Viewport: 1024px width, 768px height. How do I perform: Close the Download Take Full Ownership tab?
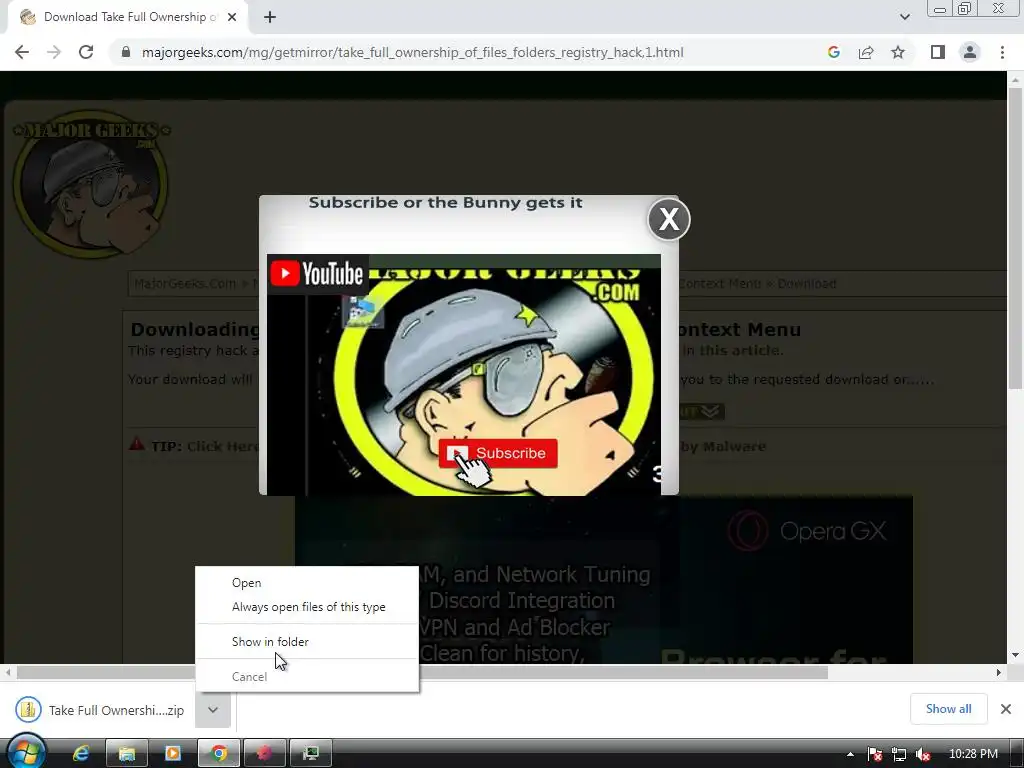232,17
